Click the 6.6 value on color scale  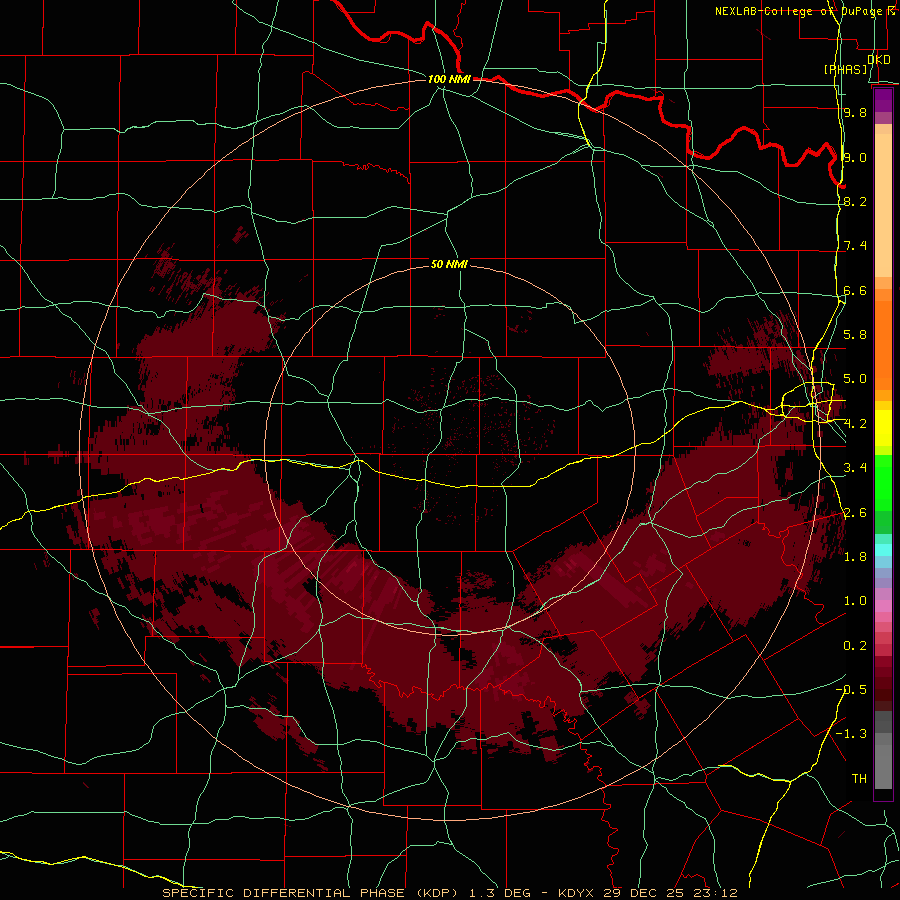[x=855, y=290]
